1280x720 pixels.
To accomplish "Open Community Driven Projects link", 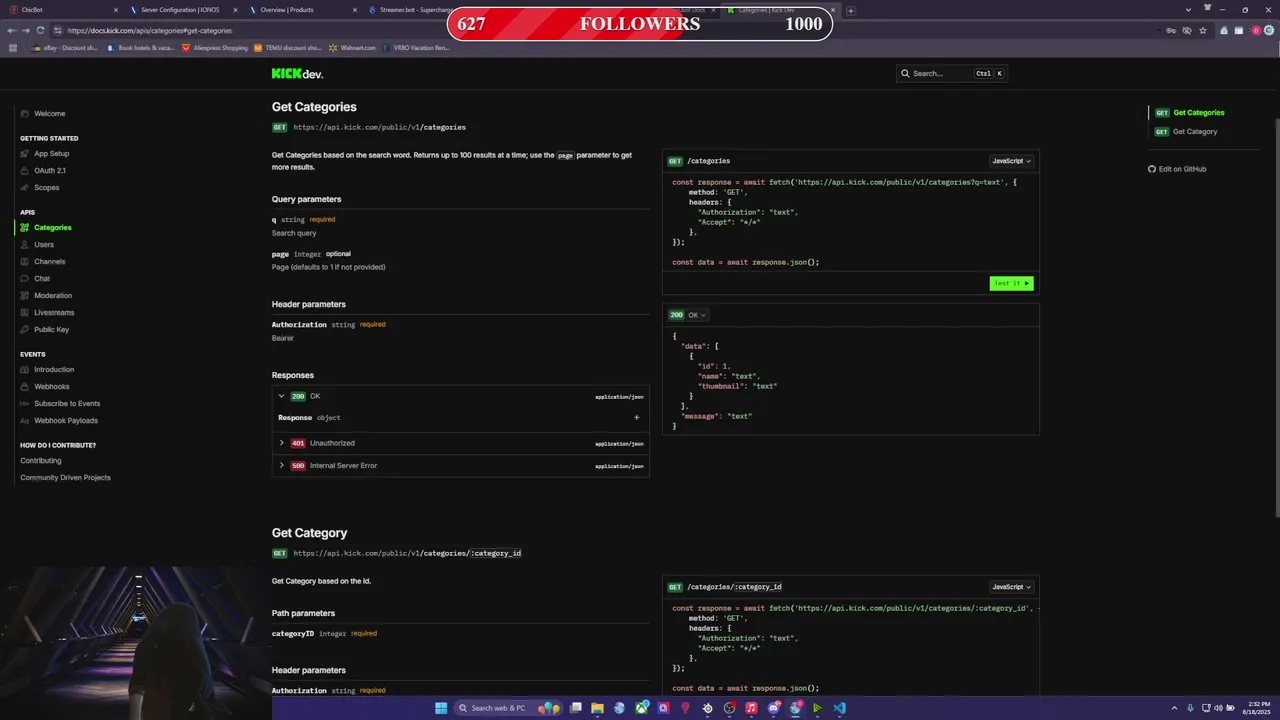I will pos(65,478).
